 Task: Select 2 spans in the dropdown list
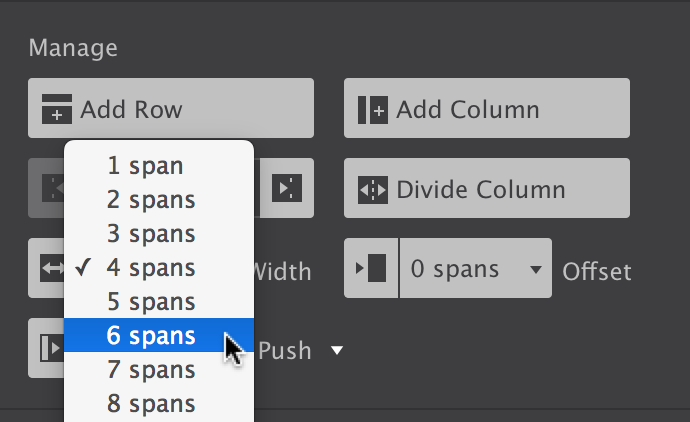pyautogui.click(x=151, y=200)
